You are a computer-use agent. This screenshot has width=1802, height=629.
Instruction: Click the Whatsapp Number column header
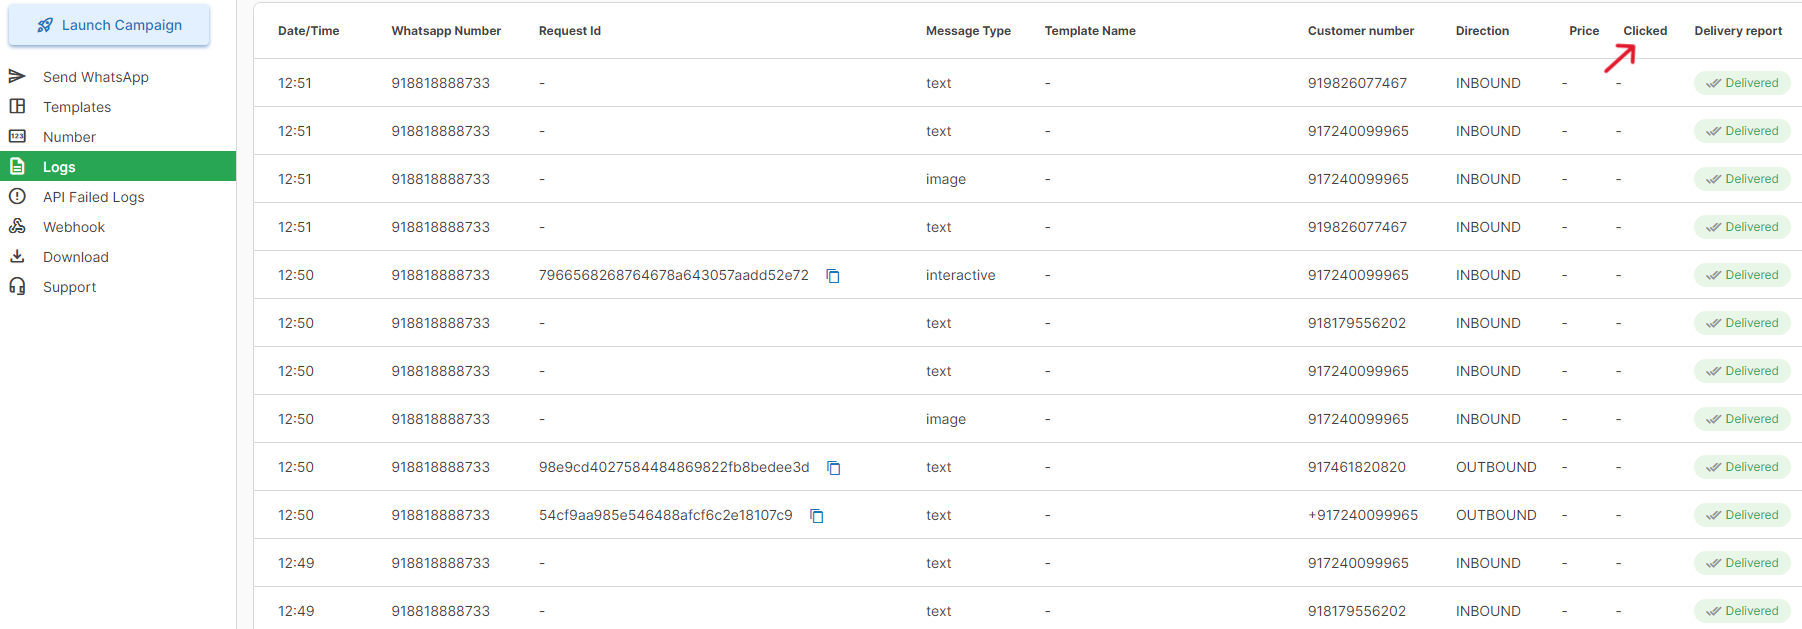click(446, 31)
